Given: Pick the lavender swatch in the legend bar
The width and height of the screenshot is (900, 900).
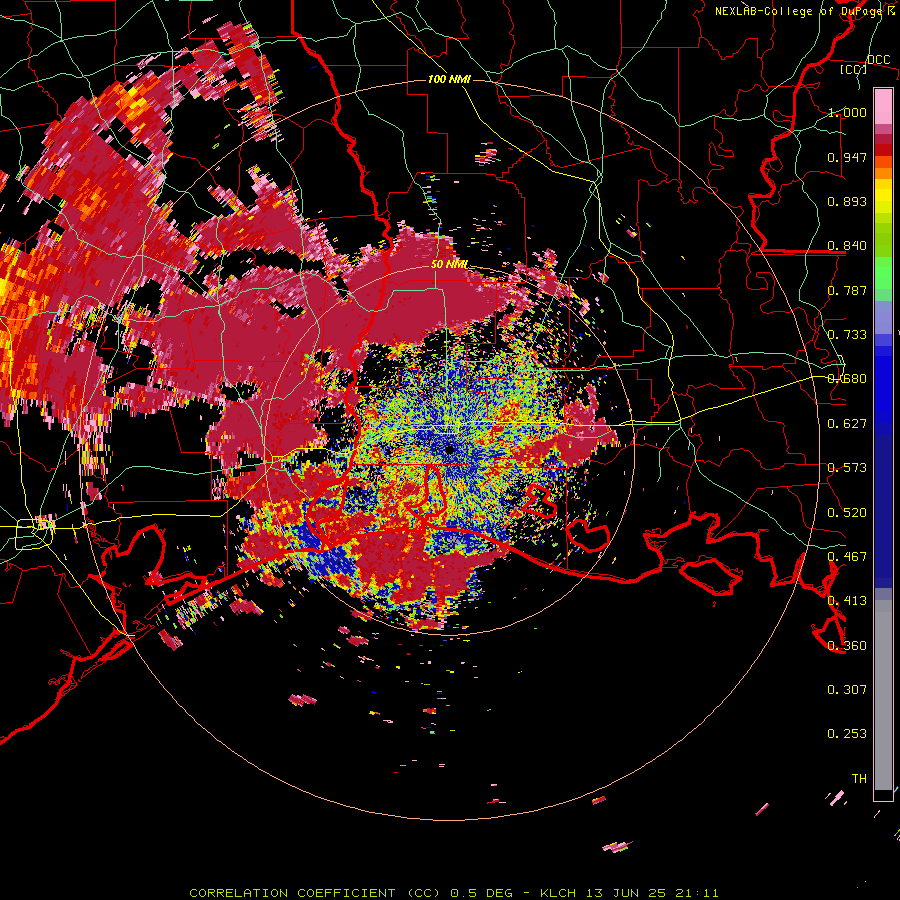Looking at the screenshot, I should 883,317.
